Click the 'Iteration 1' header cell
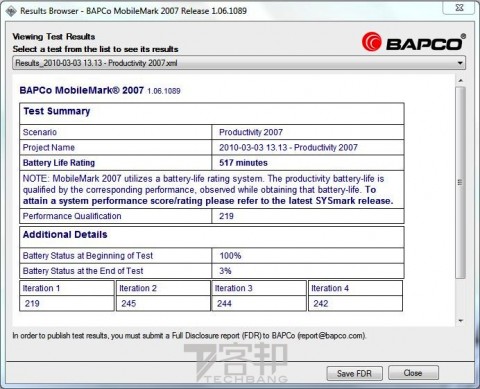The height and width of the screenshot is (389, 480). [x=67, y=288]
